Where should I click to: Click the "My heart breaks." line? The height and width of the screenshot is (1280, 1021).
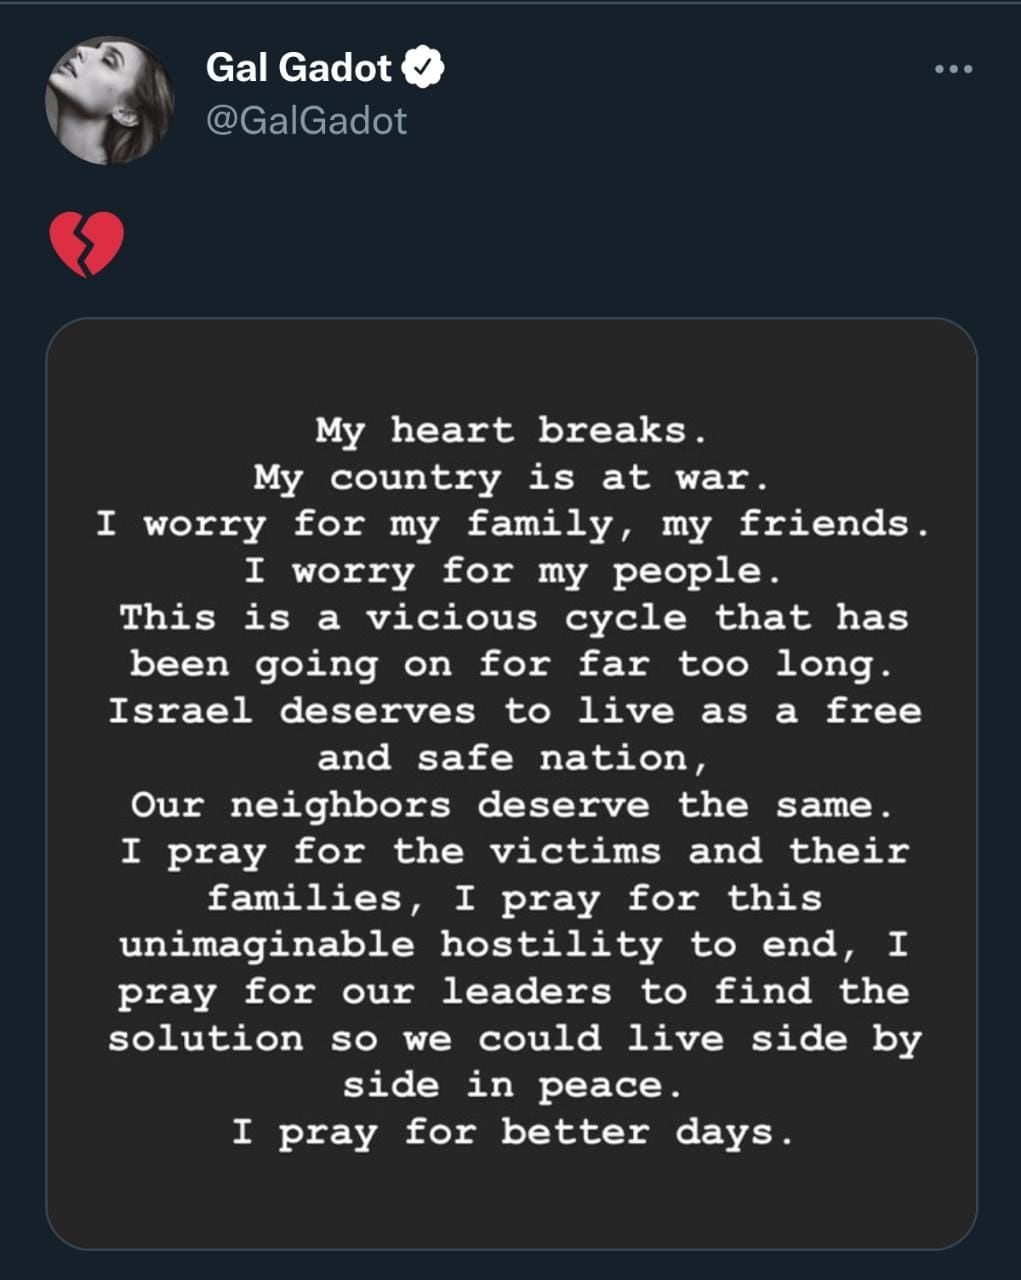512,430
